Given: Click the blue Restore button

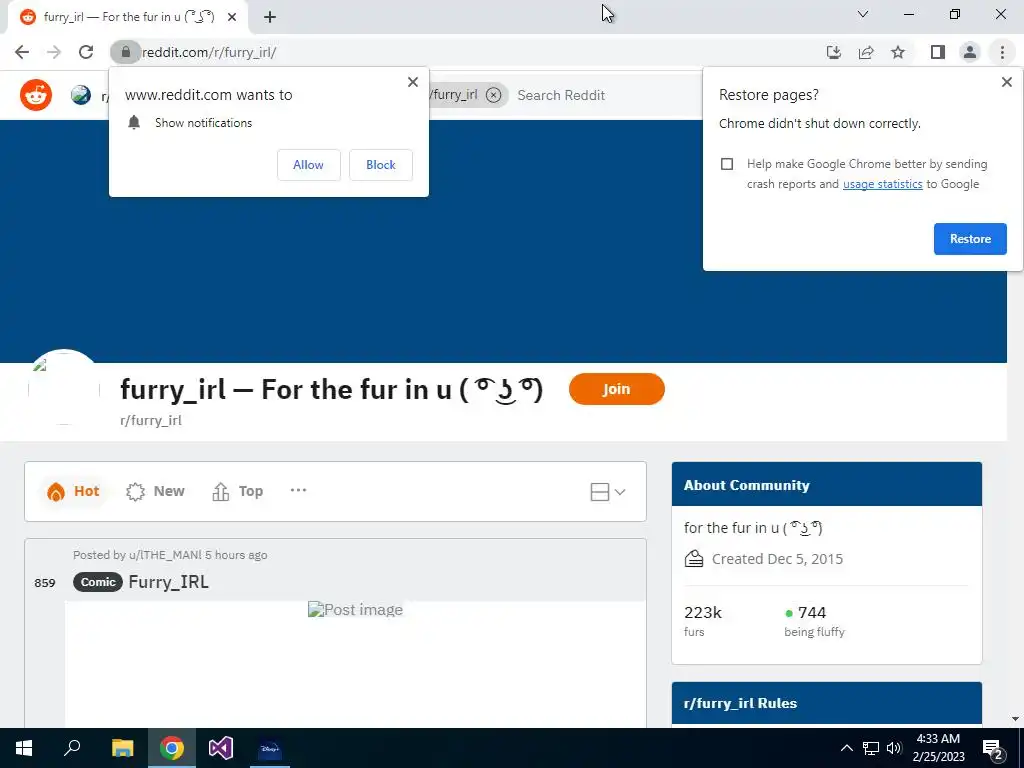Looking at the screenshot, I should click(x=970, y=239).
